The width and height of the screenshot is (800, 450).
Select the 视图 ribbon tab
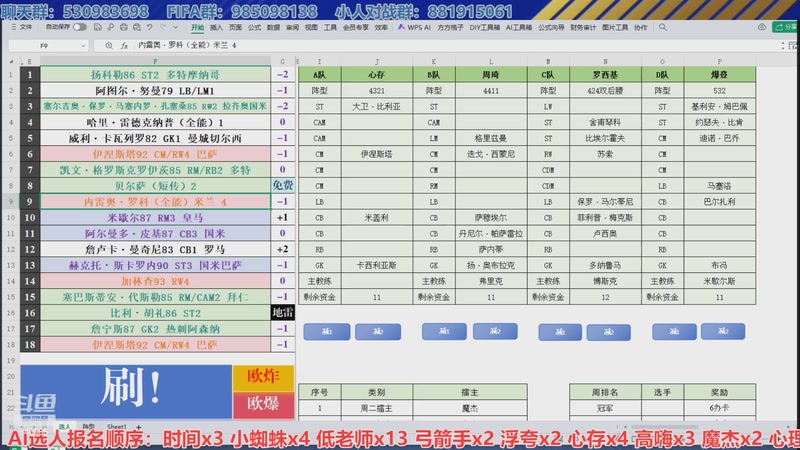click(x=311, y=28)
